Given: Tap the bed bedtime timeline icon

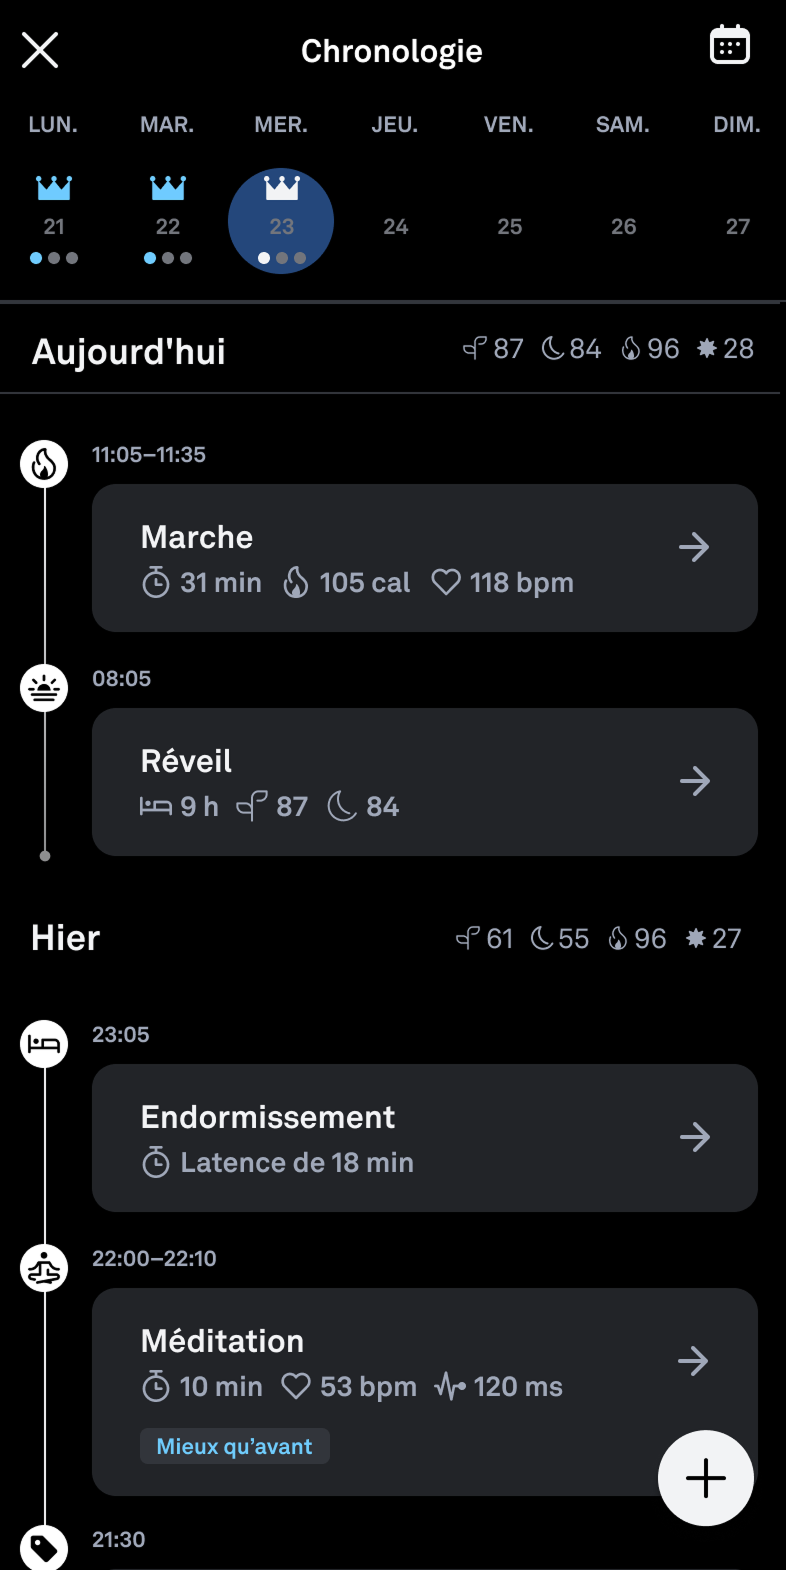Looking at the screenshot, I should [x=45, y=1044].
